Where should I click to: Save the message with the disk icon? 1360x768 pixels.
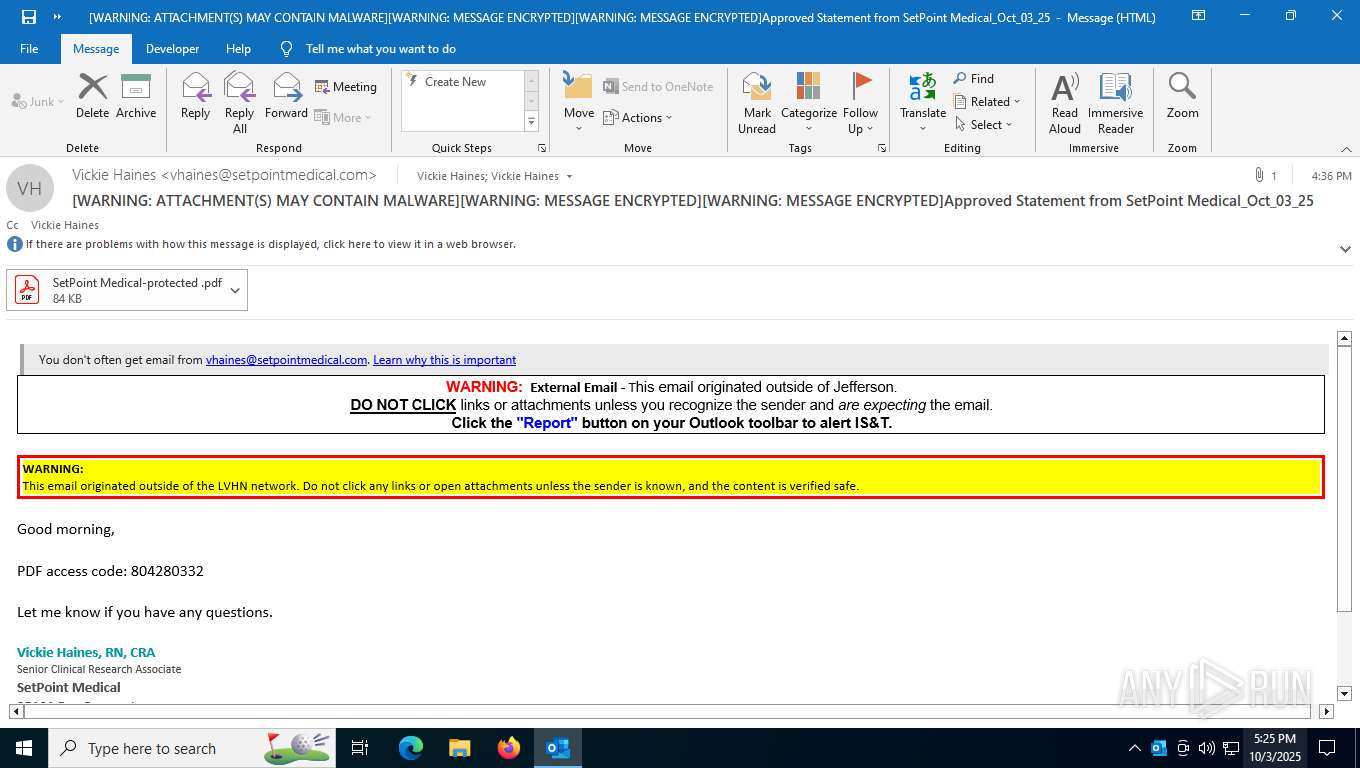[x=29, y=17]
